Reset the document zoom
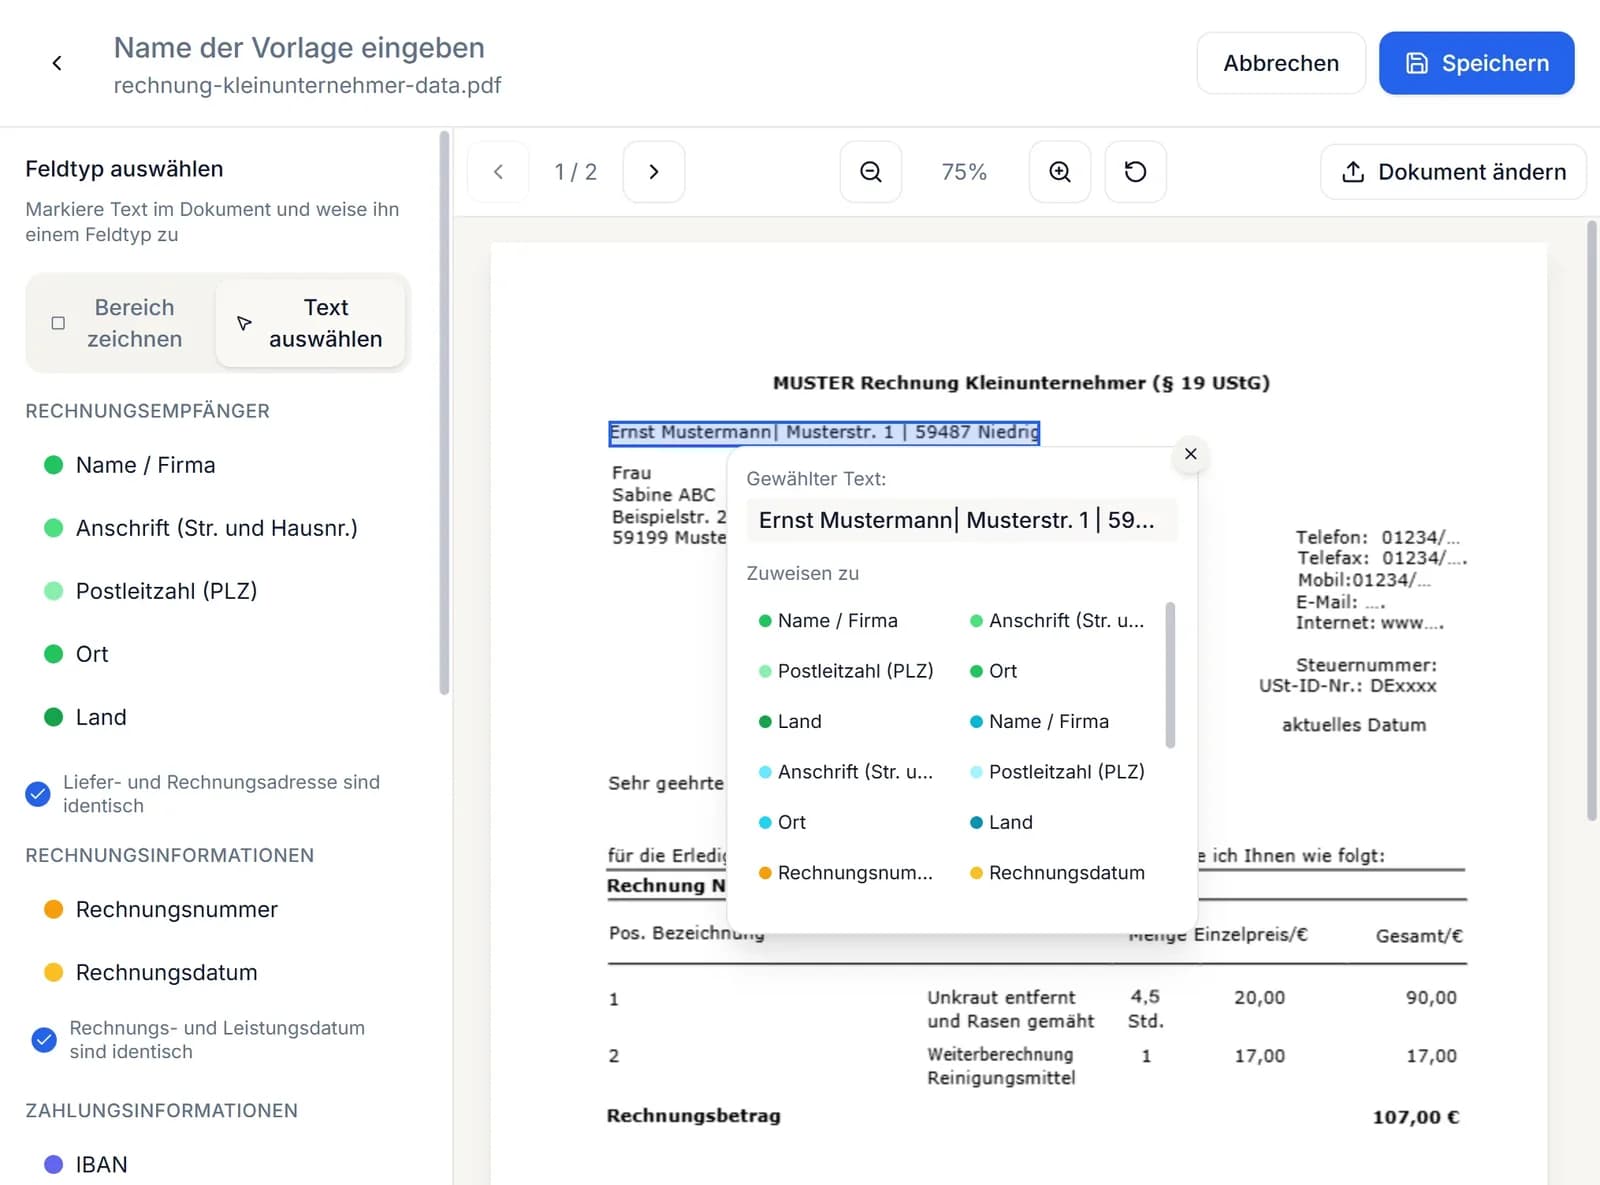Screen dimensions: 1600x1185 [1135, 172]
